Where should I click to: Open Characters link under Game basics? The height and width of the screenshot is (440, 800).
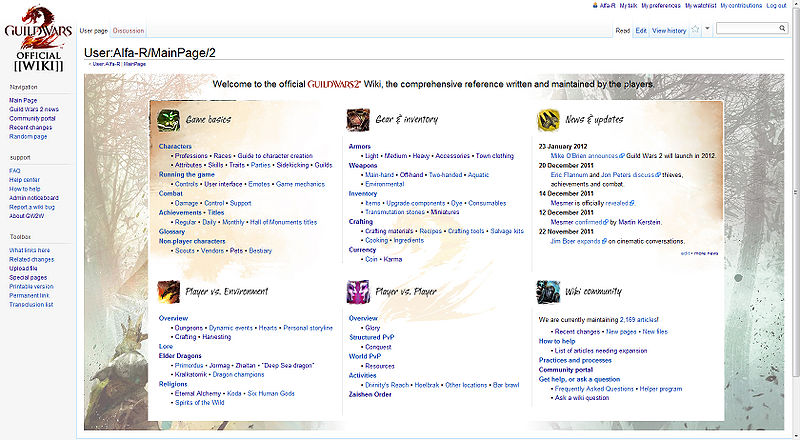tap(175, 146)
